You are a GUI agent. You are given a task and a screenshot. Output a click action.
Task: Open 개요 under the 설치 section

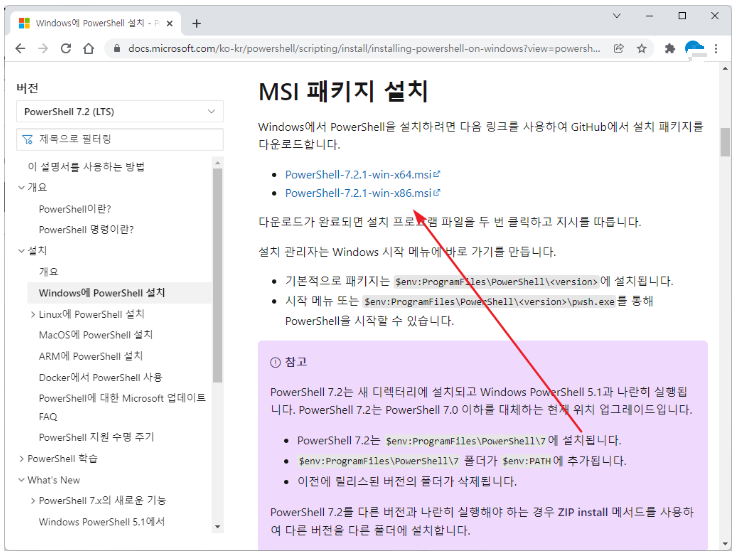pyautogui.click(x=48, y=272)
